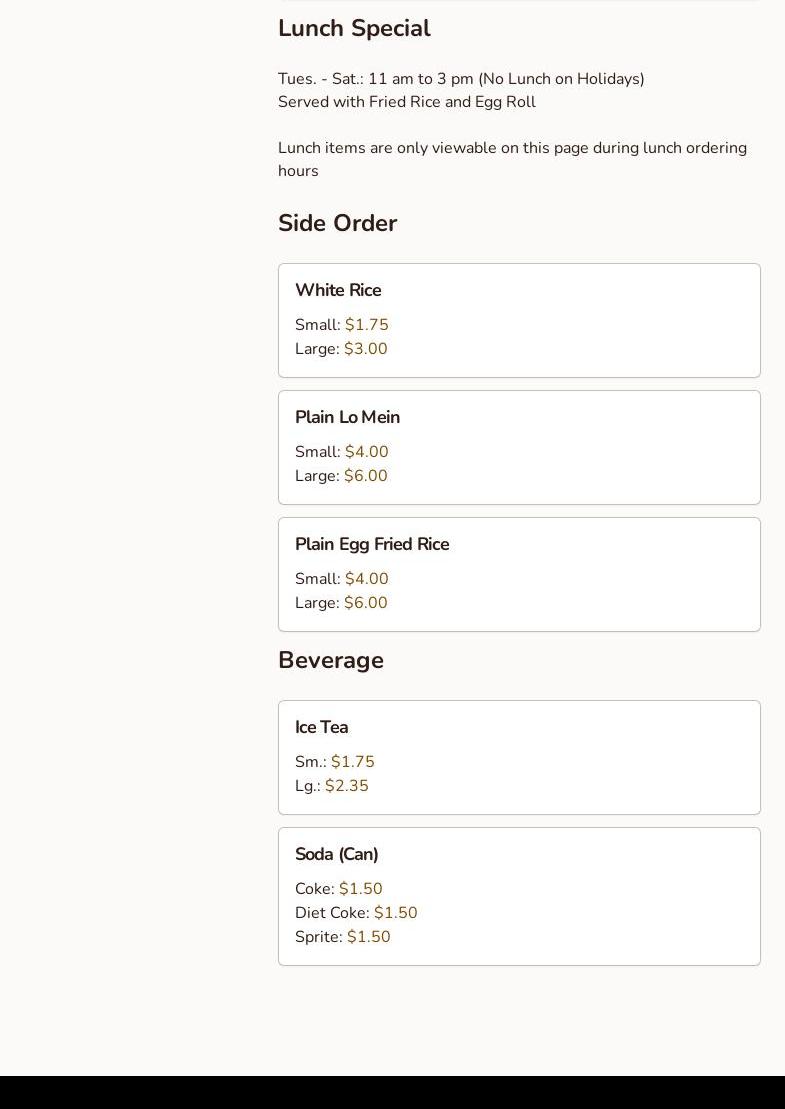785x1109 pixels.
Task: Select the Diet Coke $1.50 option
Action: 395,913
